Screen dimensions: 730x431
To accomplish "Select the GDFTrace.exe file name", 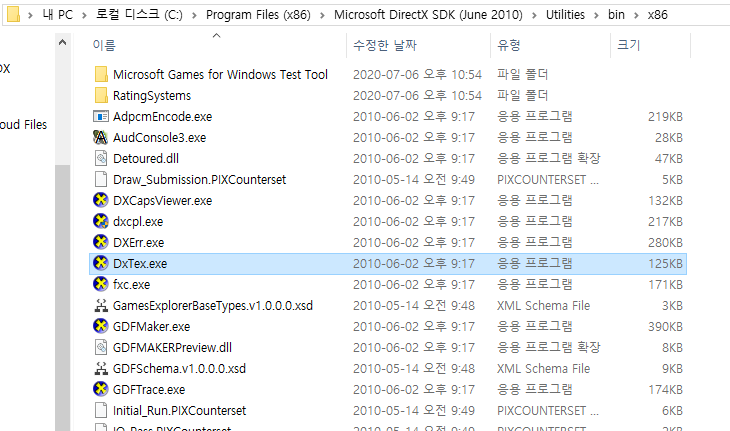I will click(149, 389).
